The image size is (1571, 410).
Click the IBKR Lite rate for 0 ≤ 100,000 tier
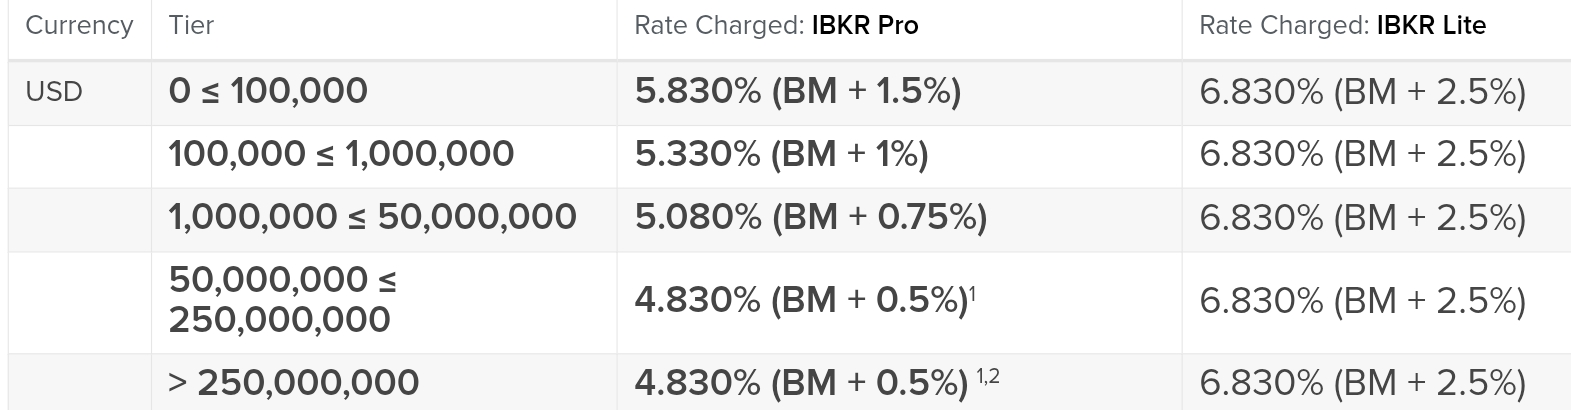pyautogui.click(x=1362, y=92)
